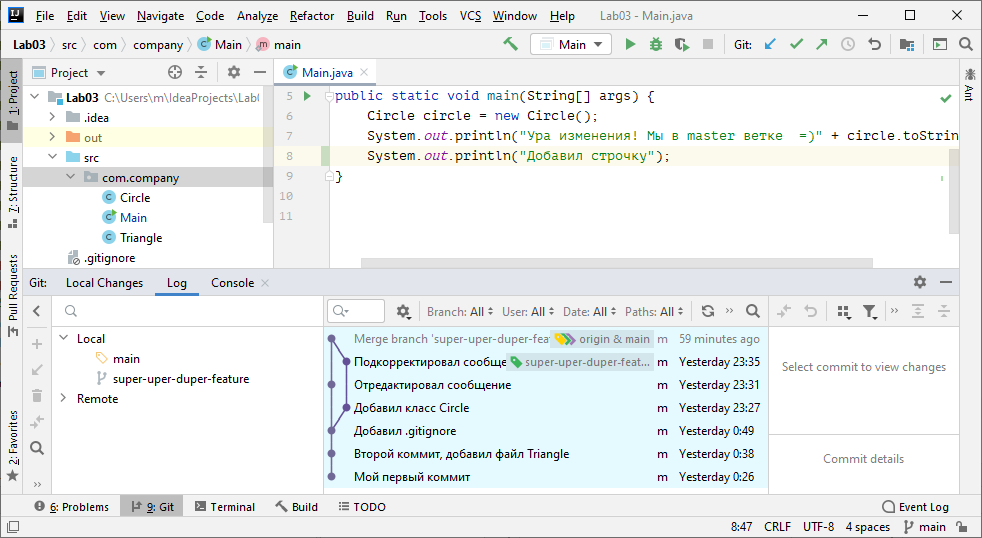Screen dimensions: 982x538
Task: Open the Analyze menu
Action: [x=257, y=16]
